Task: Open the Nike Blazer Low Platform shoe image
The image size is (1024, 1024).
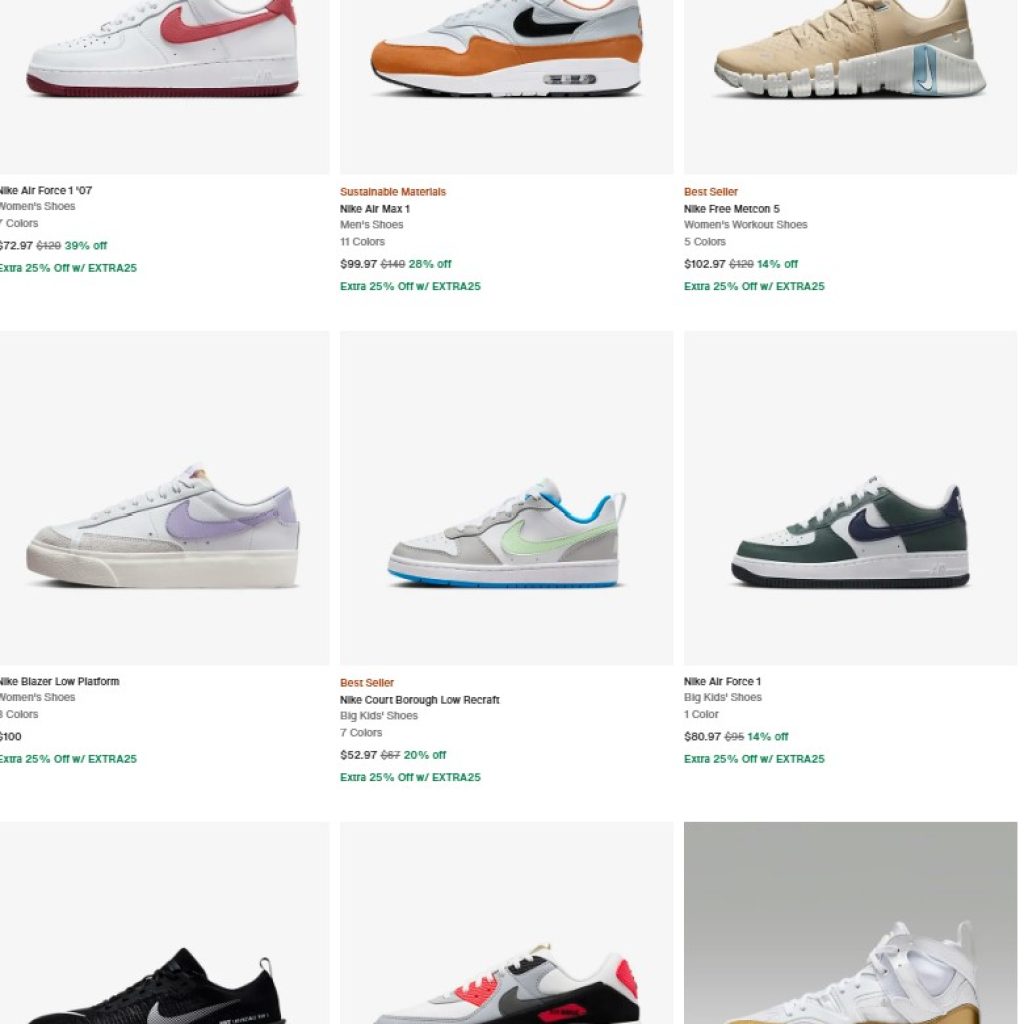Action: coord(163,498)
